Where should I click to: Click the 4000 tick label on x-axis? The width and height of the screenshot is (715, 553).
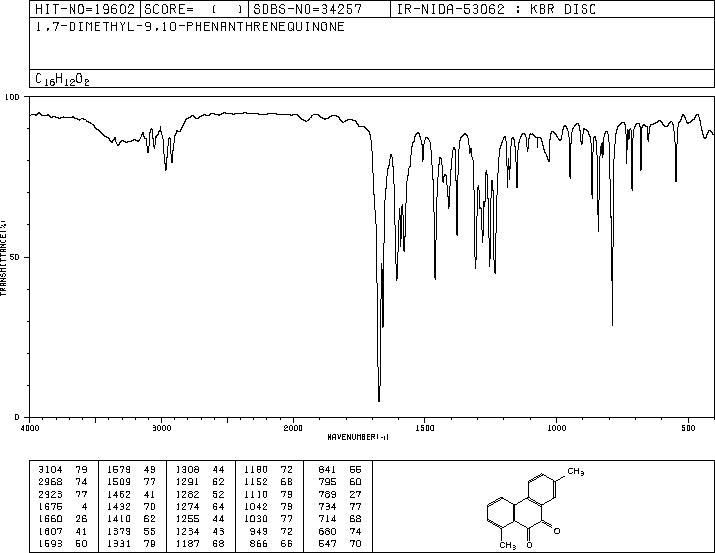point(30,428)
